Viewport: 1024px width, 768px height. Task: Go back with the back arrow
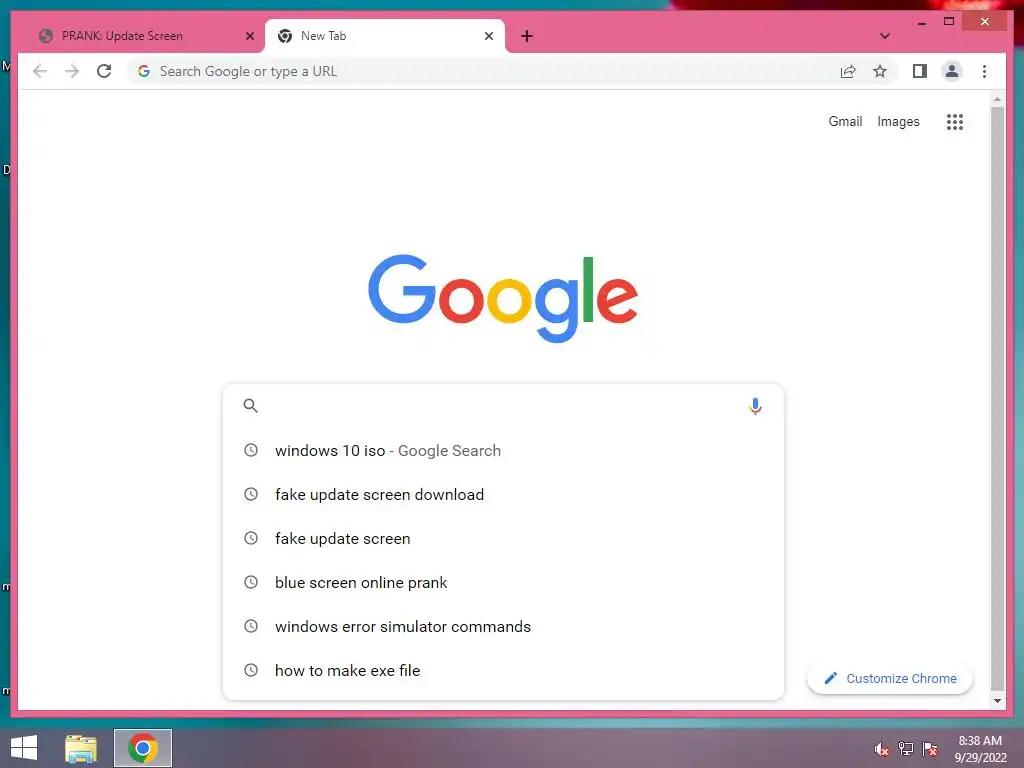pos(40,71)
